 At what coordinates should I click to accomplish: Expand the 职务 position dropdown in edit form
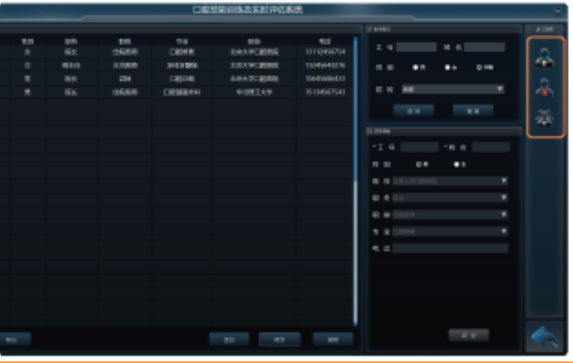click(x=450, y=198)
